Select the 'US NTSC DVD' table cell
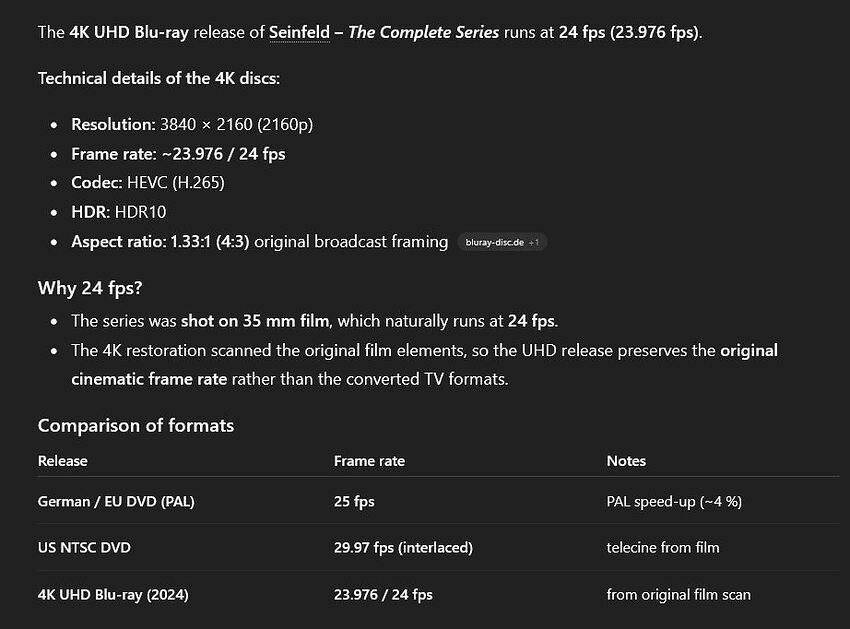 (x=84, y=547)
